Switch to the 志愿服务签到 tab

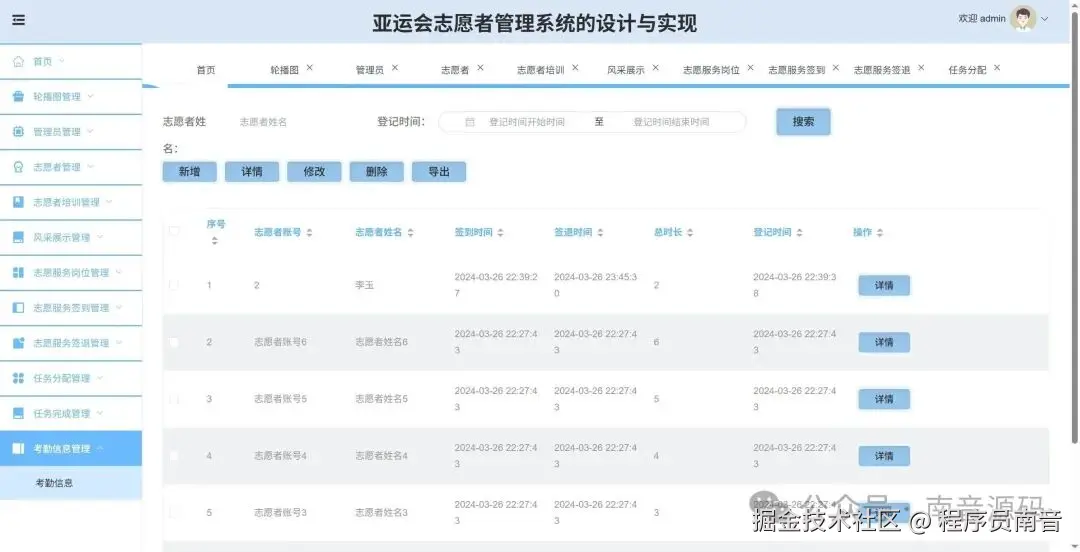[797, 70]
